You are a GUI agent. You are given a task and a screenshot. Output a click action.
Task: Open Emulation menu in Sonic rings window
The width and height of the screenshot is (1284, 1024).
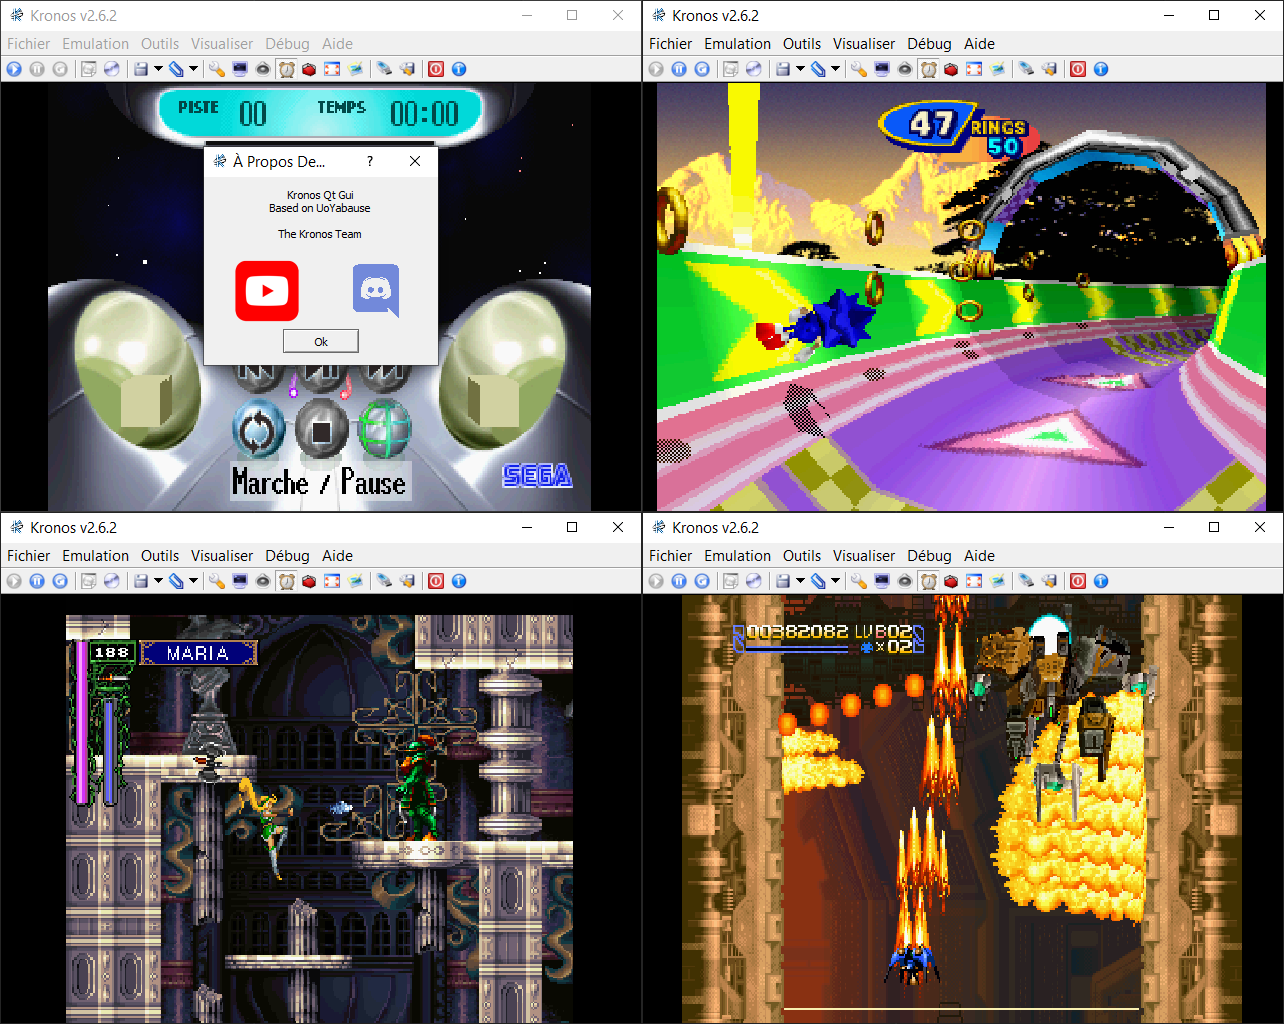coord(737,44)
